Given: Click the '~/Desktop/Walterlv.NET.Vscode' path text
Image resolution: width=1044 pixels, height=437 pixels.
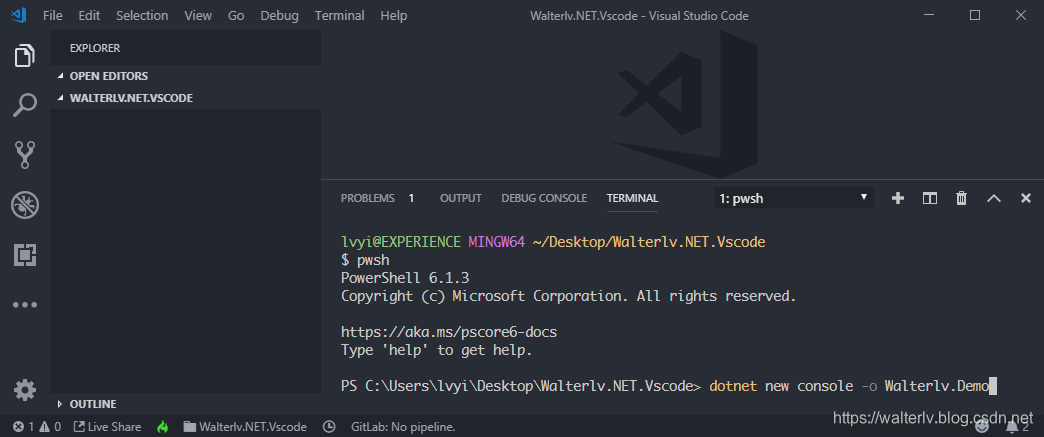Looking at the screenshot, I should [649, 242].
